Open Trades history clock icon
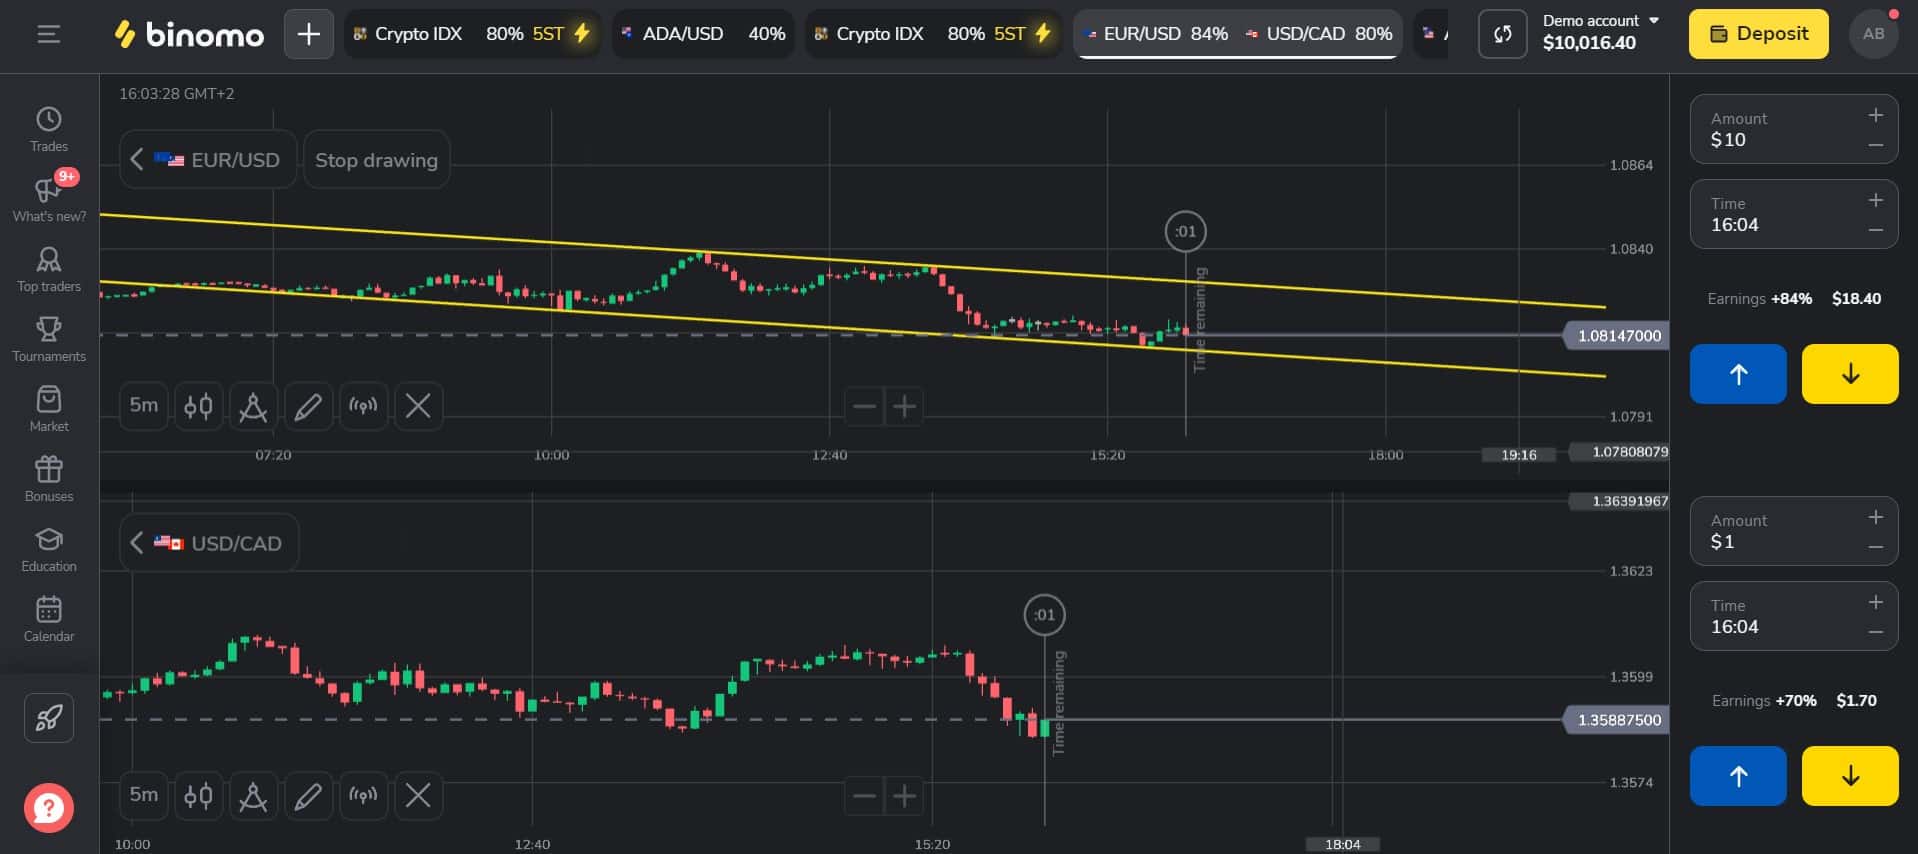The image size is (1918, 854). (48, 120)
